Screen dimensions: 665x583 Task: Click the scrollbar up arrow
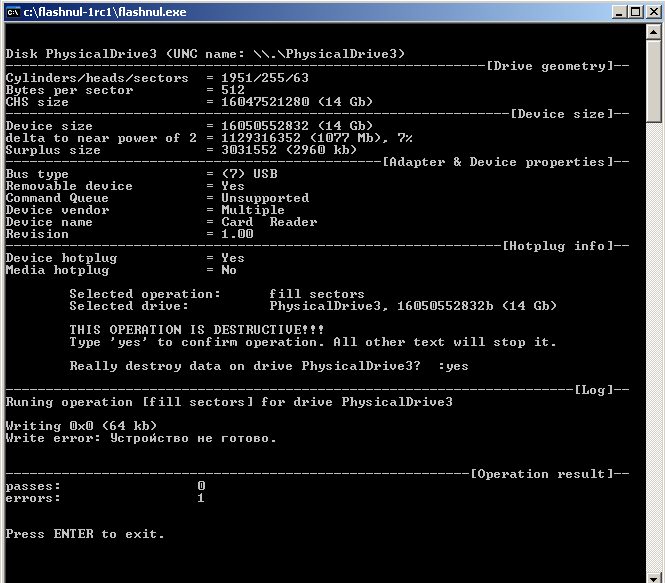(654, 34)
